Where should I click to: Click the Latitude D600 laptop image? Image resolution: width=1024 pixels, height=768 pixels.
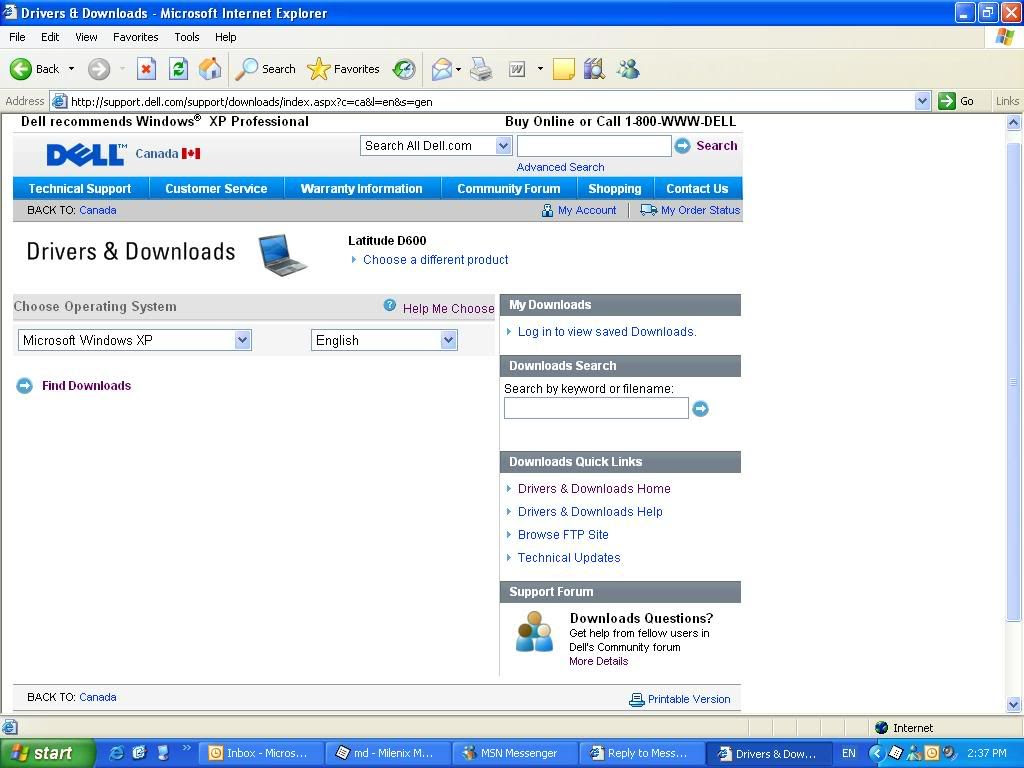282,255
